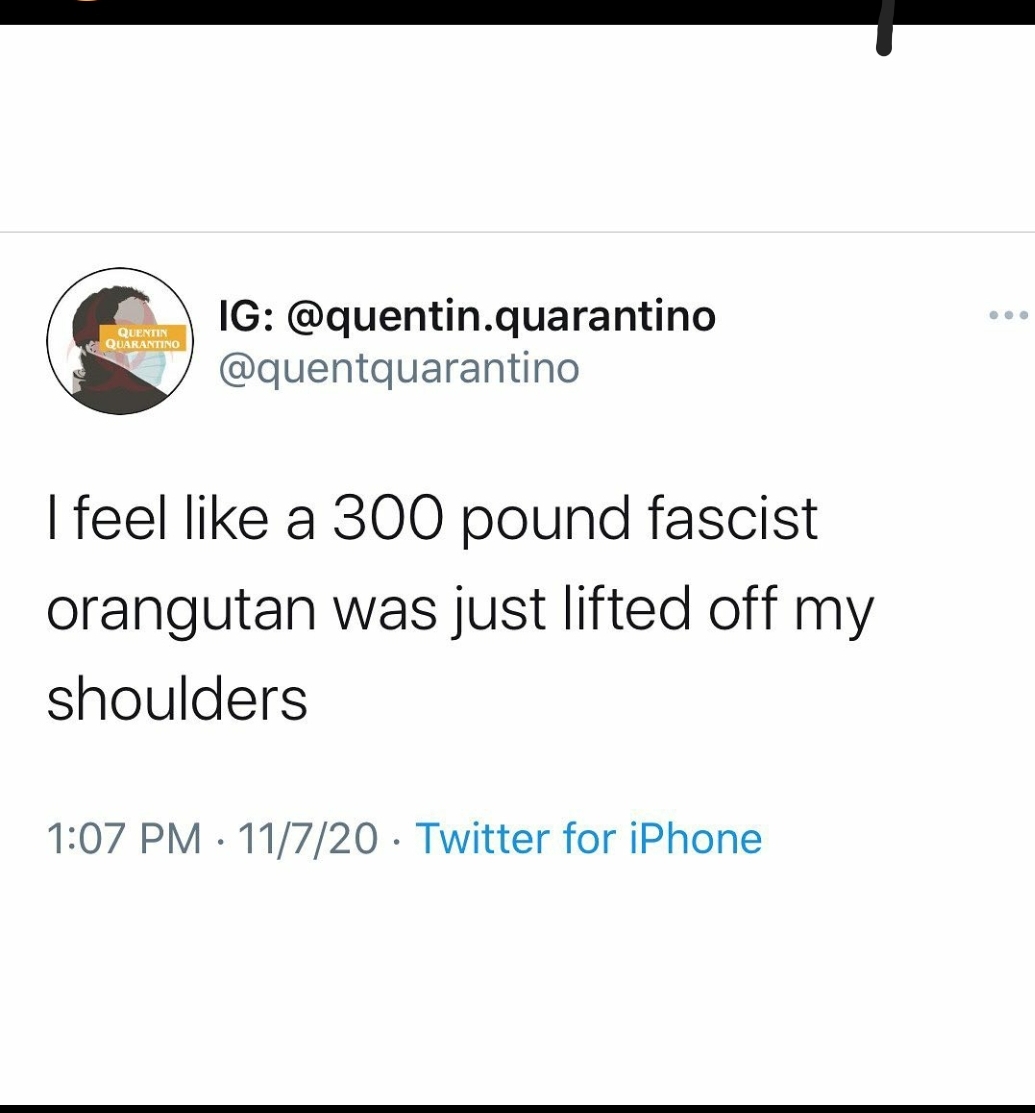Image resolution: width=1035 pixels, height=1113 pixels.
Task: Click the top black bar
Action: coord(518,12)
